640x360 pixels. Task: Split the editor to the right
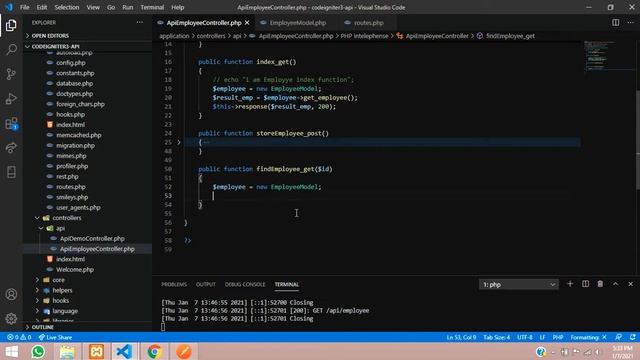616,22
